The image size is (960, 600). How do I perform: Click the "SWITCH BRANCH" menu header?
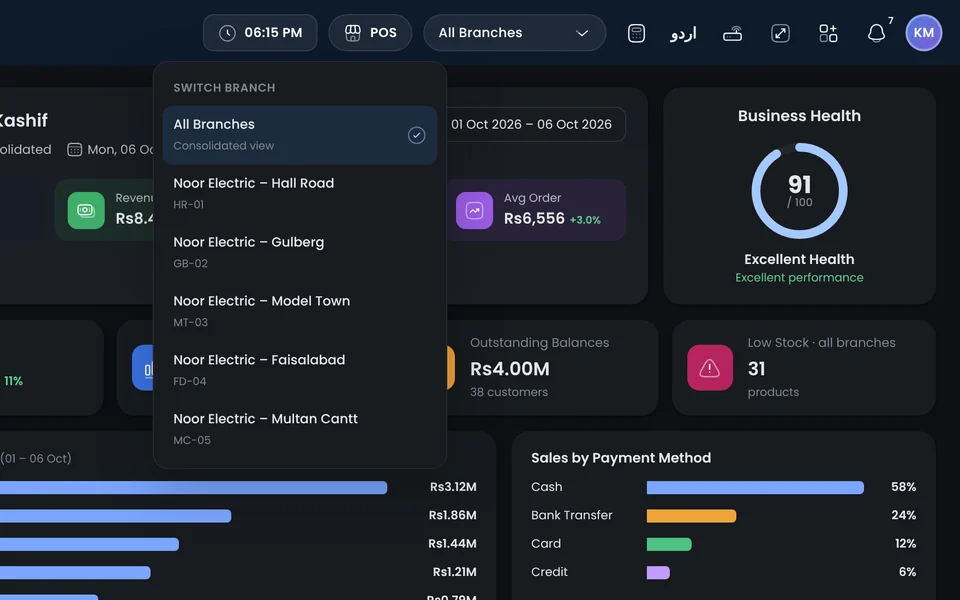point(224,88)
